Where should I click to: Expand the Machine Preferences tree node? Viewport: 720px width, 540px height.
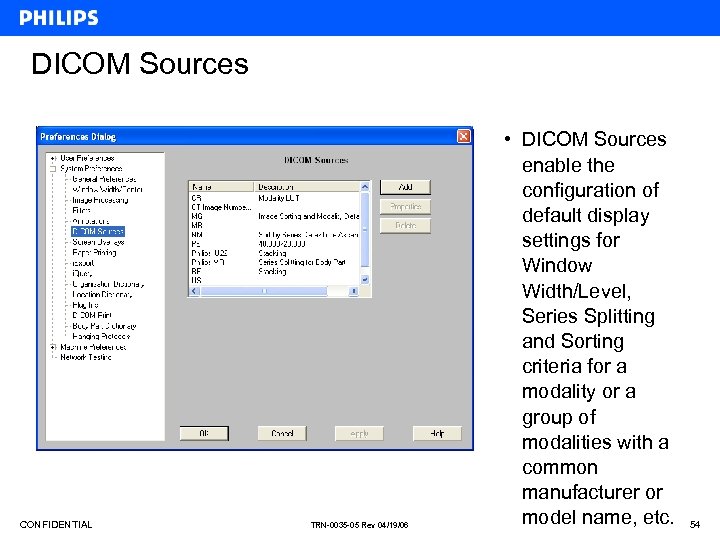click(x=53, y=347)
